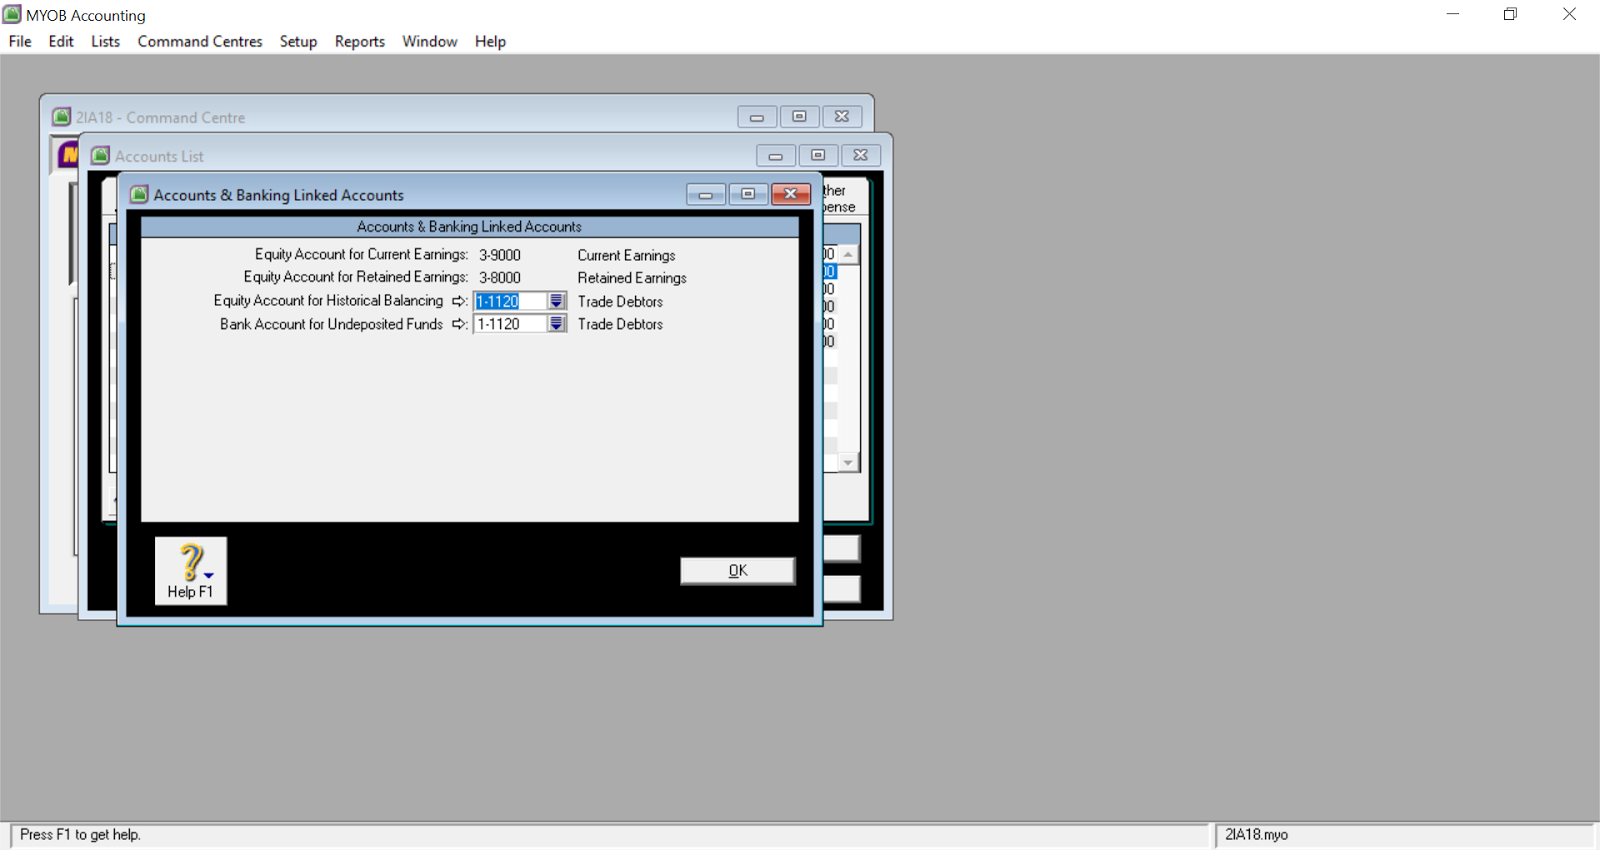The image size is (1600, 850).
Task: Maximize the Linked Accounts dialog
Action: [x=748, y=194]
